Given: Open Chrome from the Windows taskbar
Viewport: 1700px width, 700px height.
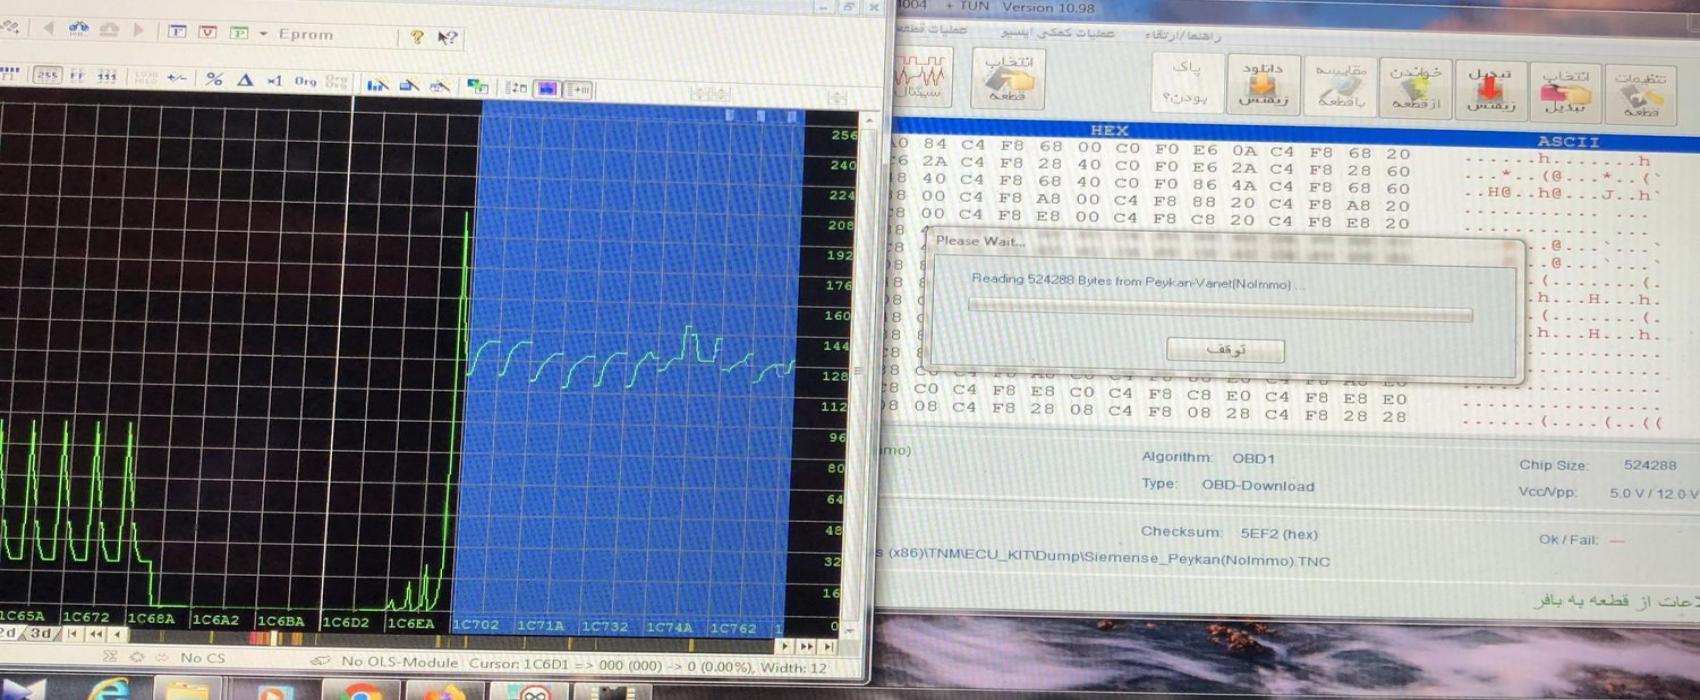Looking at the screenshot, I should pos(360,691).
